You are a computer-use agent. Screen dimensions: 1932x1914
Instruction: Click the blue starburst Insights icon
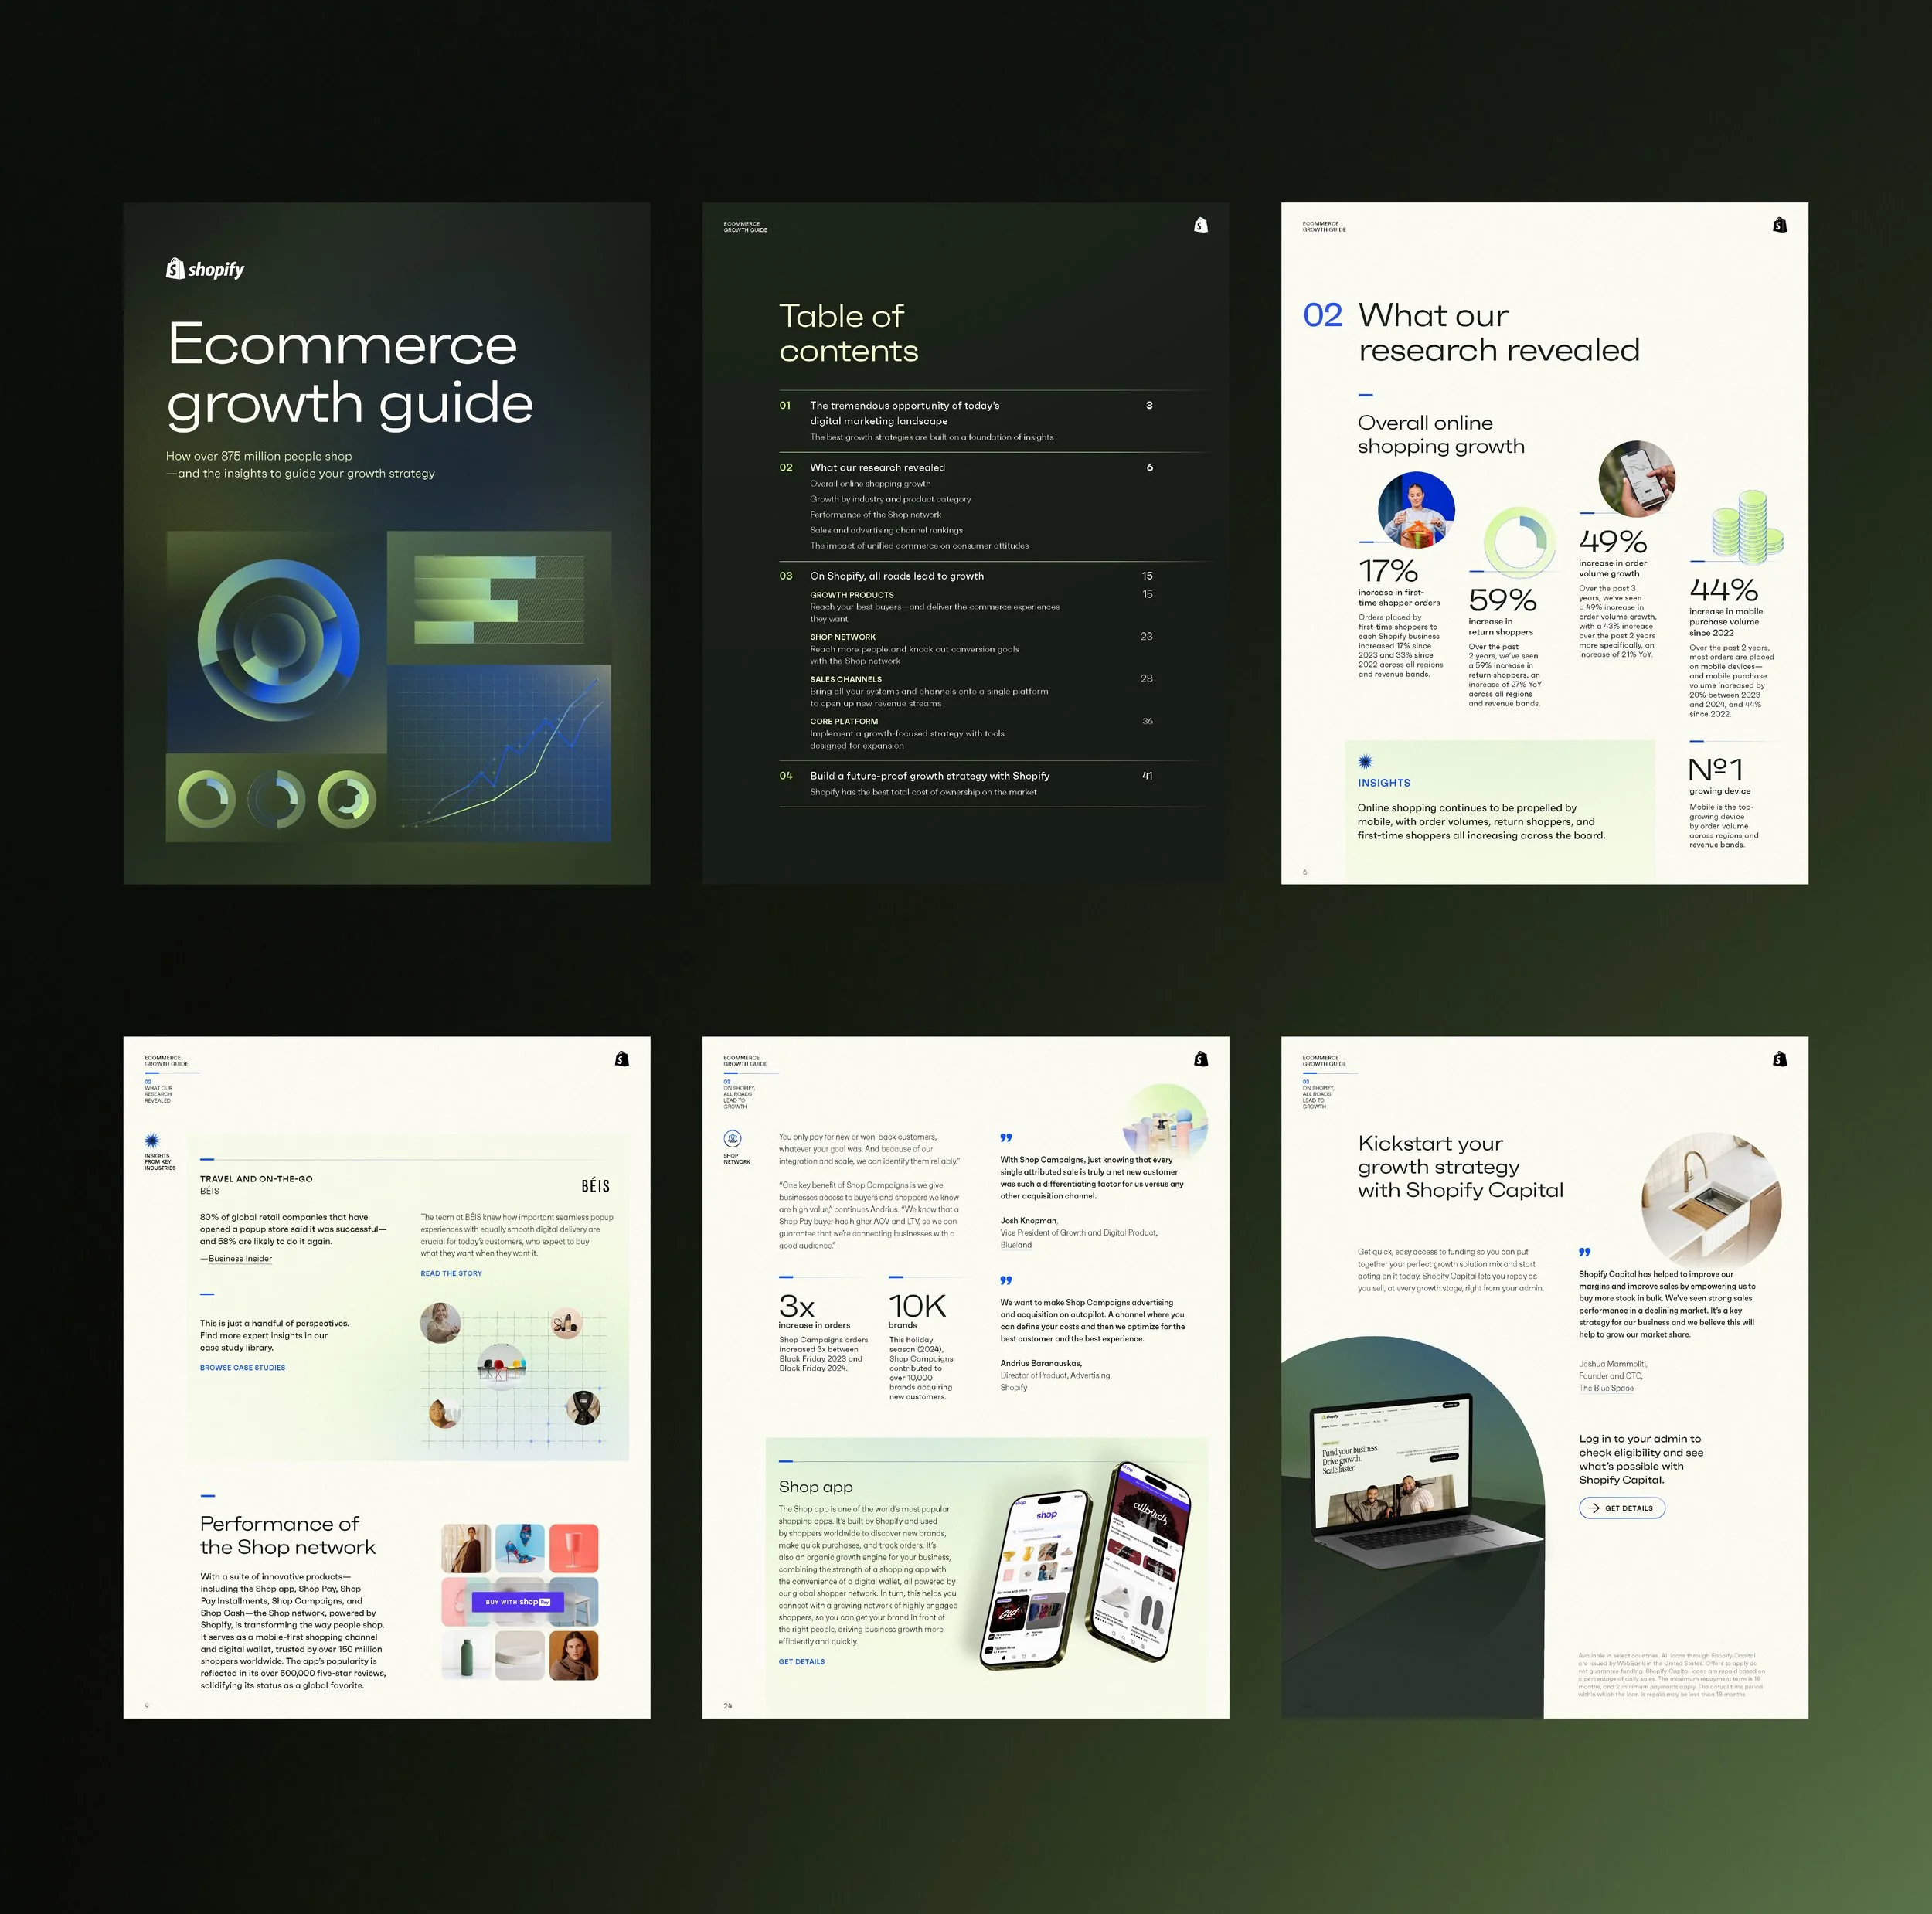(1365, 762)
